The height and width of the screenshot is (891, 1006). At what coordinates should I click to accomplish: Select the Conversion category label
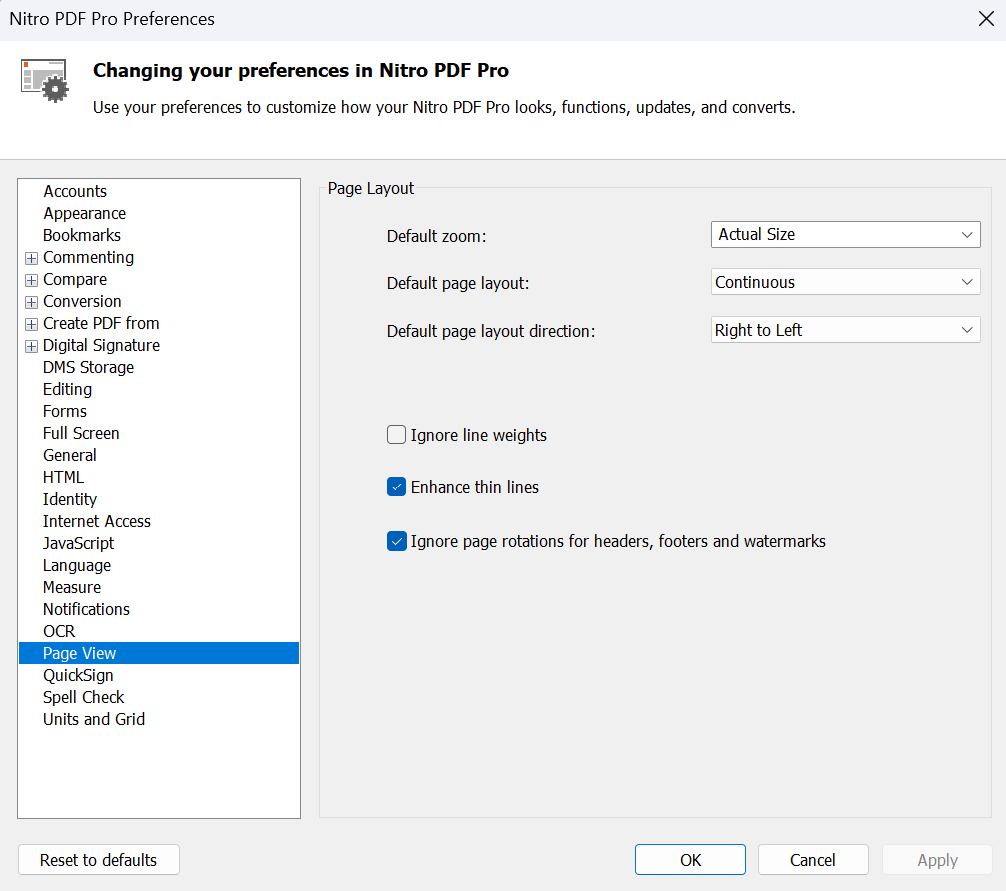[x=82, y=301]
